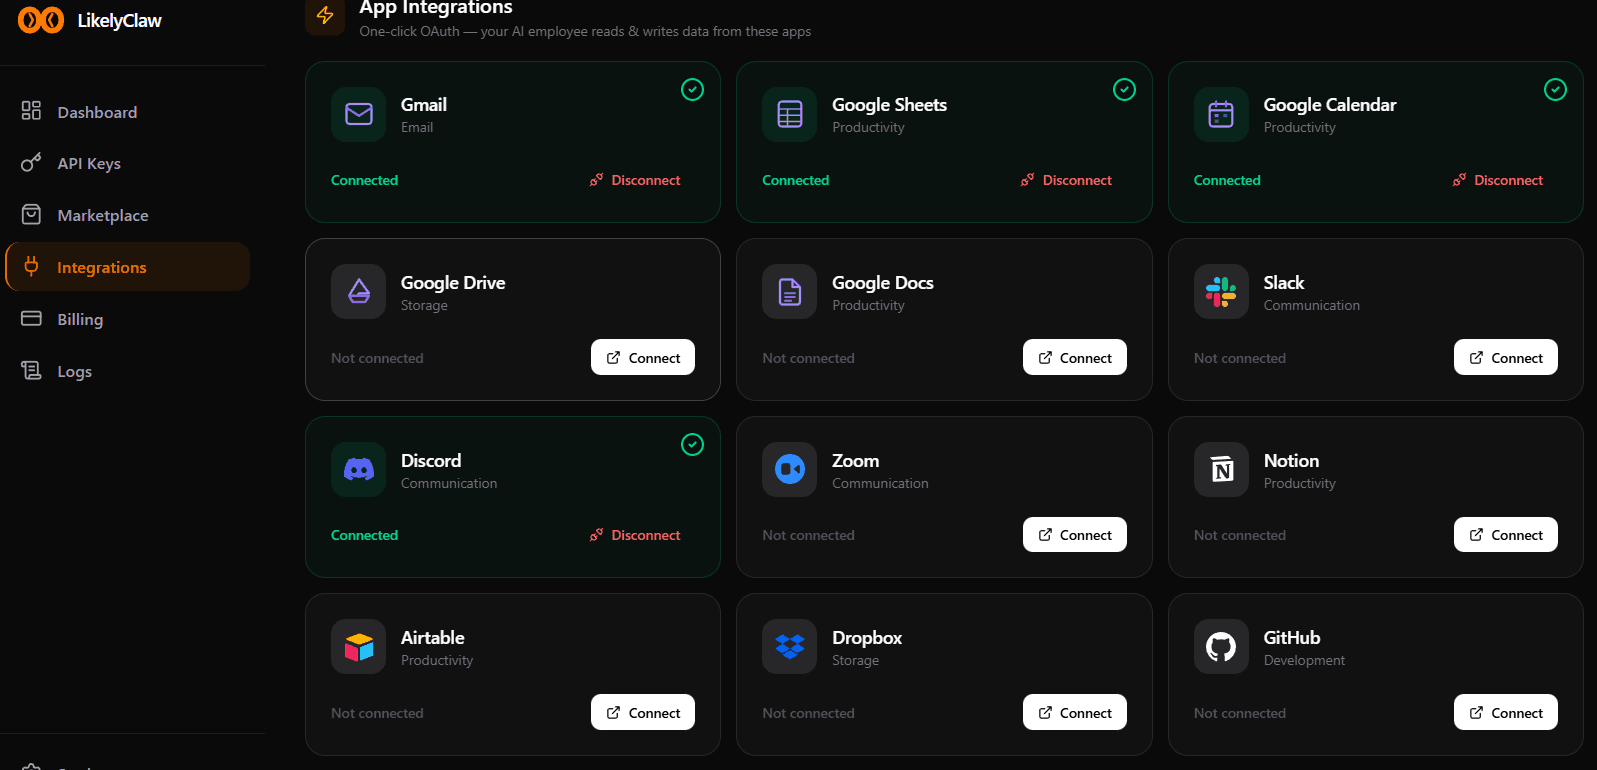Disconnect the Gmail integration
This screenshot has height=770, width=1597.
click(x=635, y=180)
